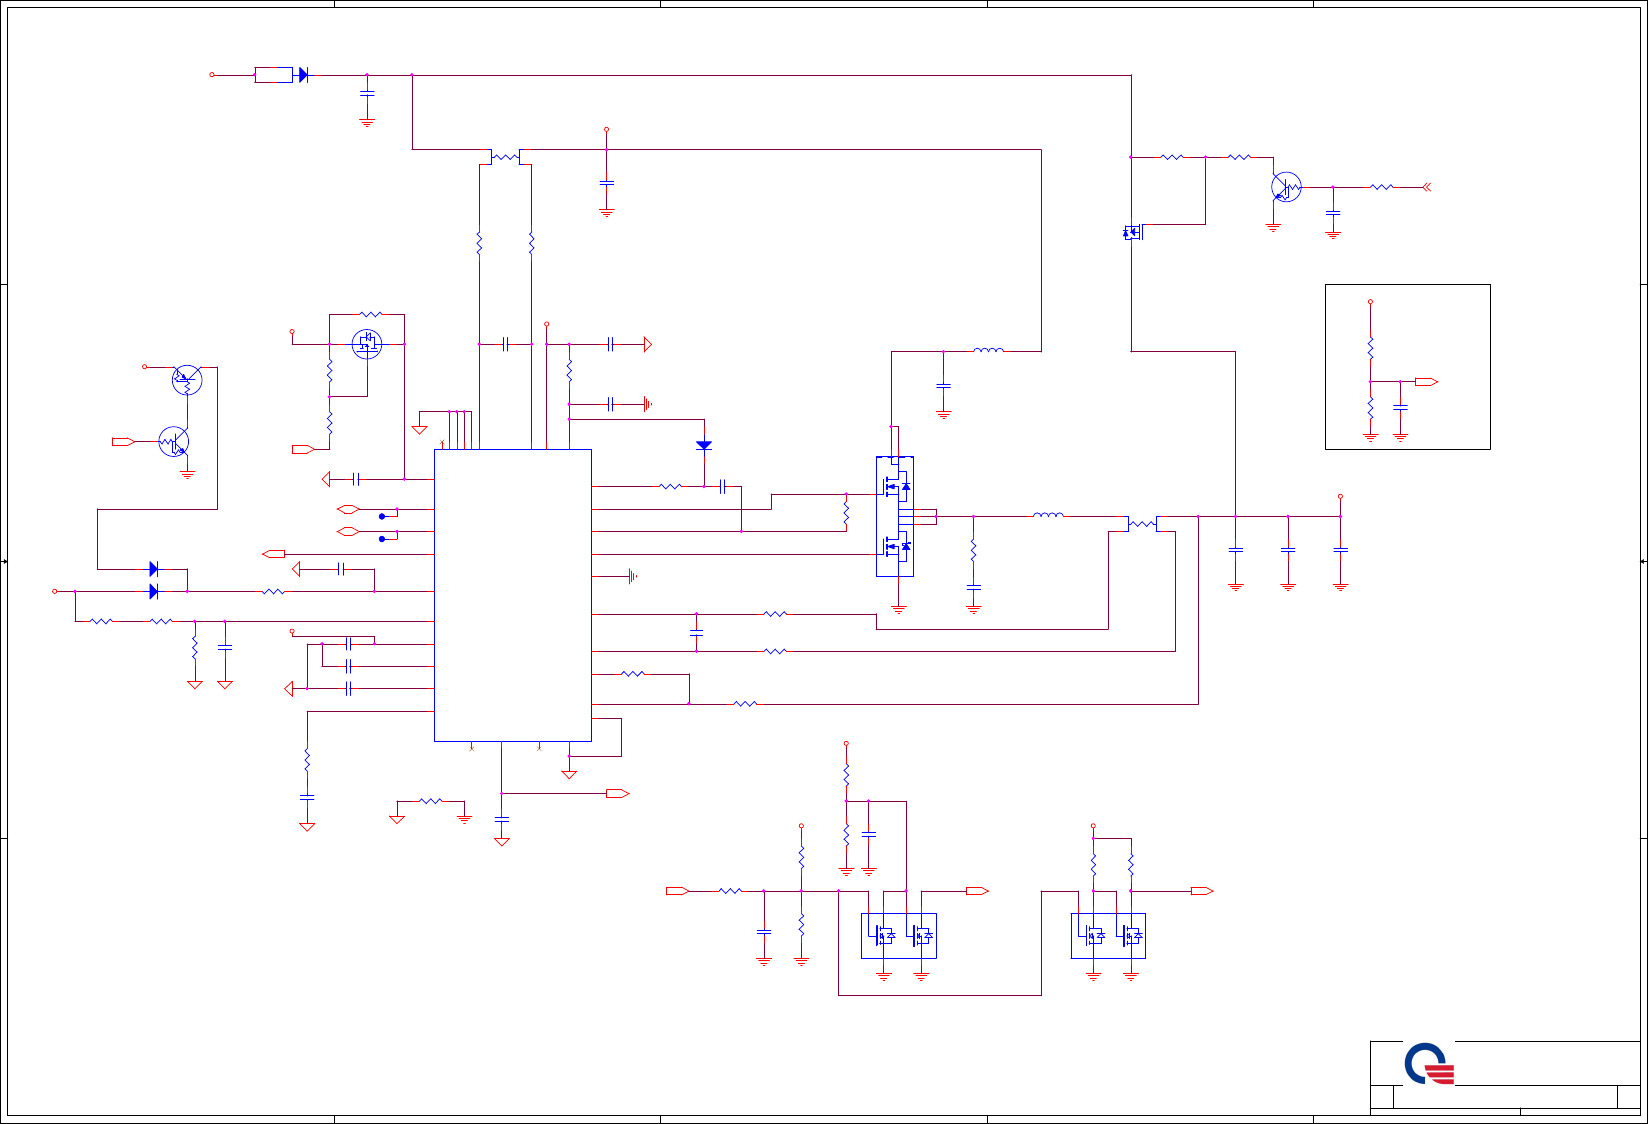Image resolution: width=1648 pixels, height=1124 pixels.
Task: Select the resistor bridging above the circled MOSFET
Action: pyautogui.click(x=371, y=314)
